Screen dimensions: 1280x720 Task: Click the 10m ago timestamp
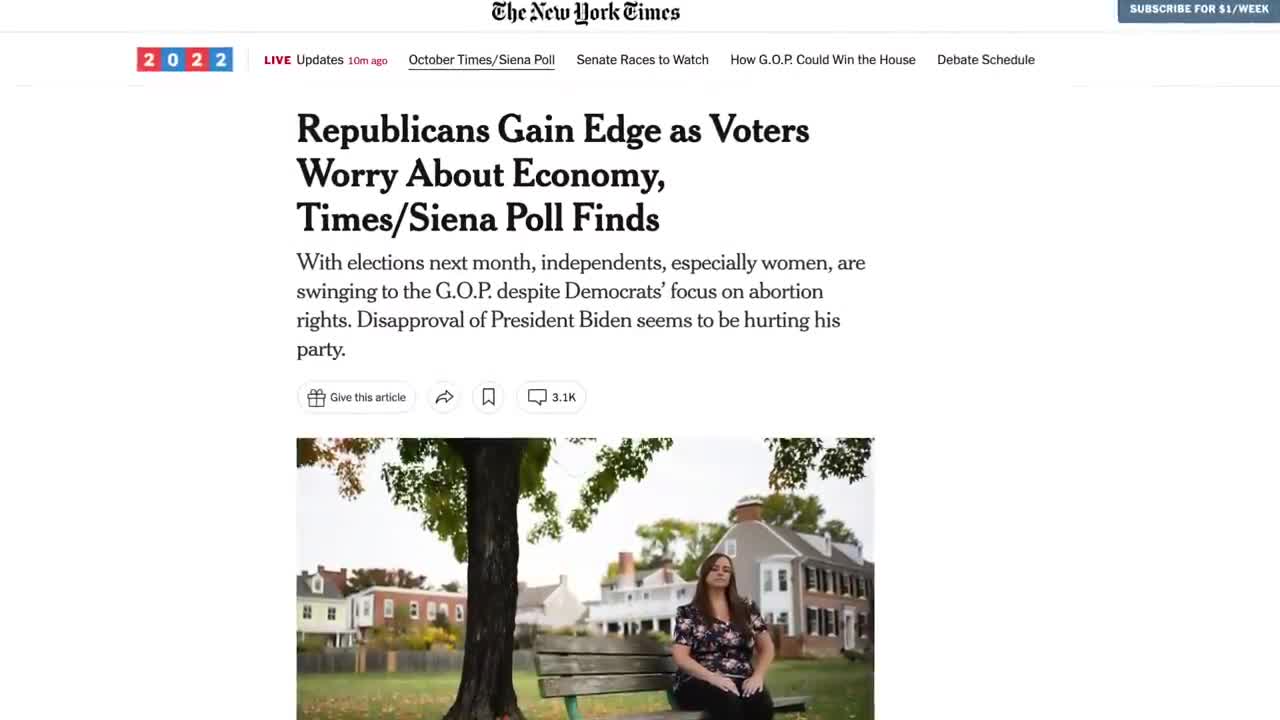367,61
